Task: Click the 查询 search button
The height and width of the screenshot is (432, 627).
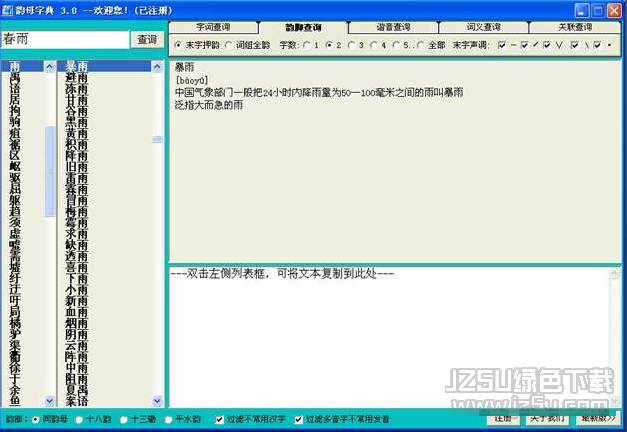Action: (x=147, y=40)
